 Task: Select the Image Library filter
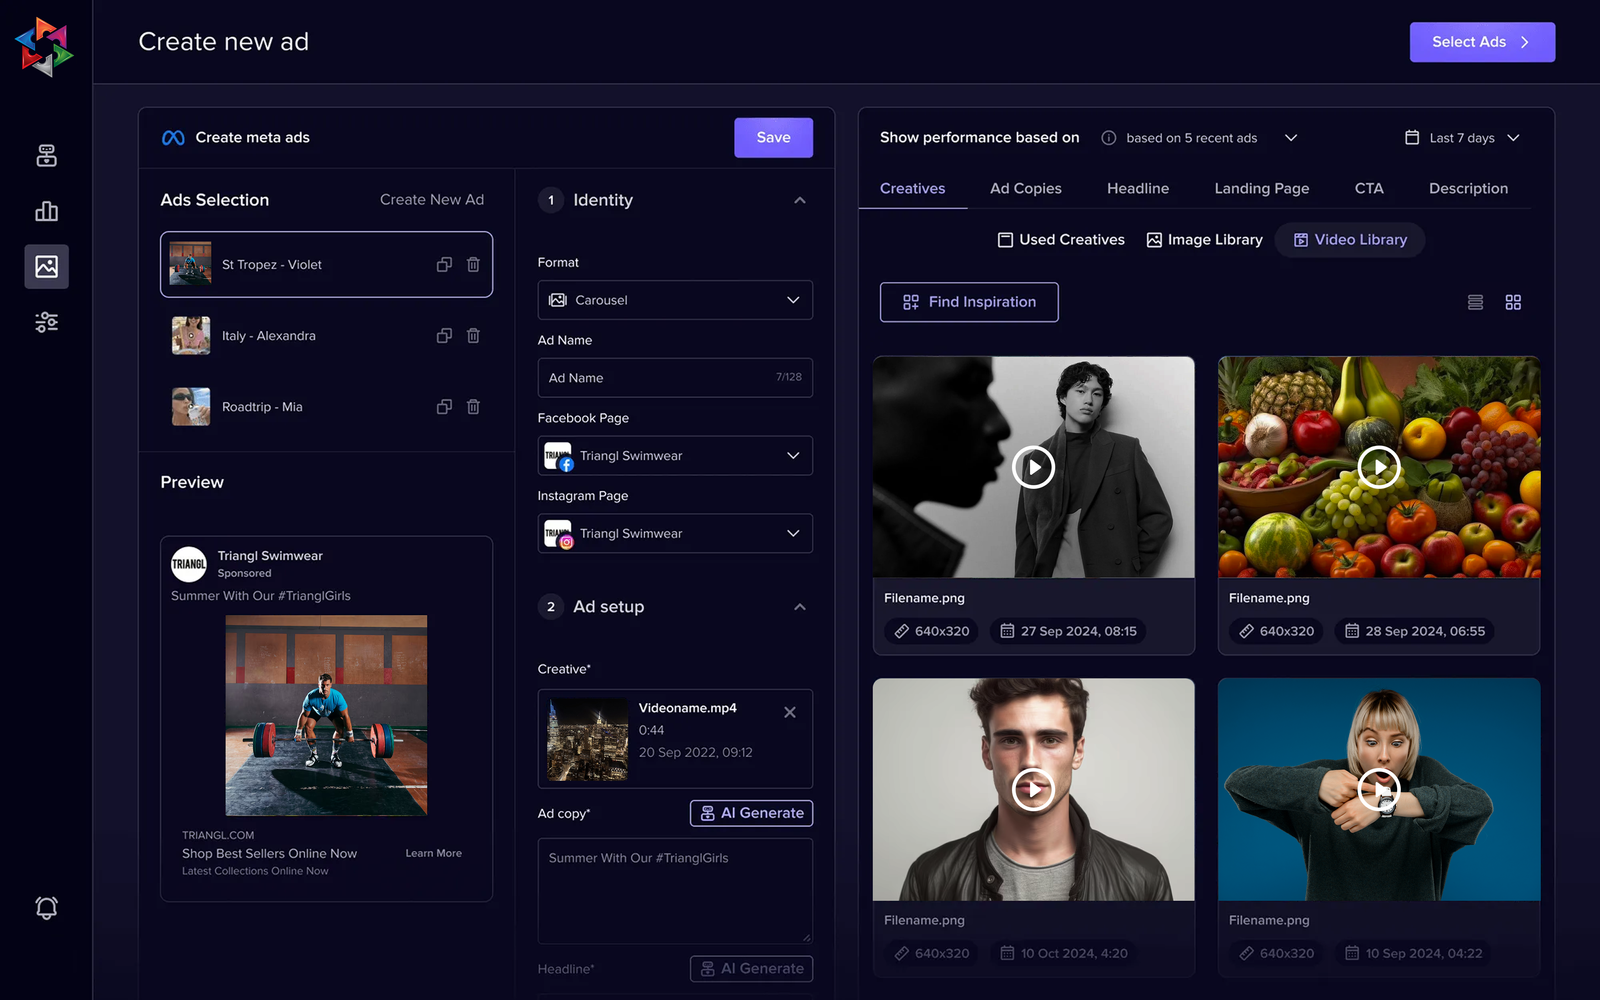click(1204, 240)
